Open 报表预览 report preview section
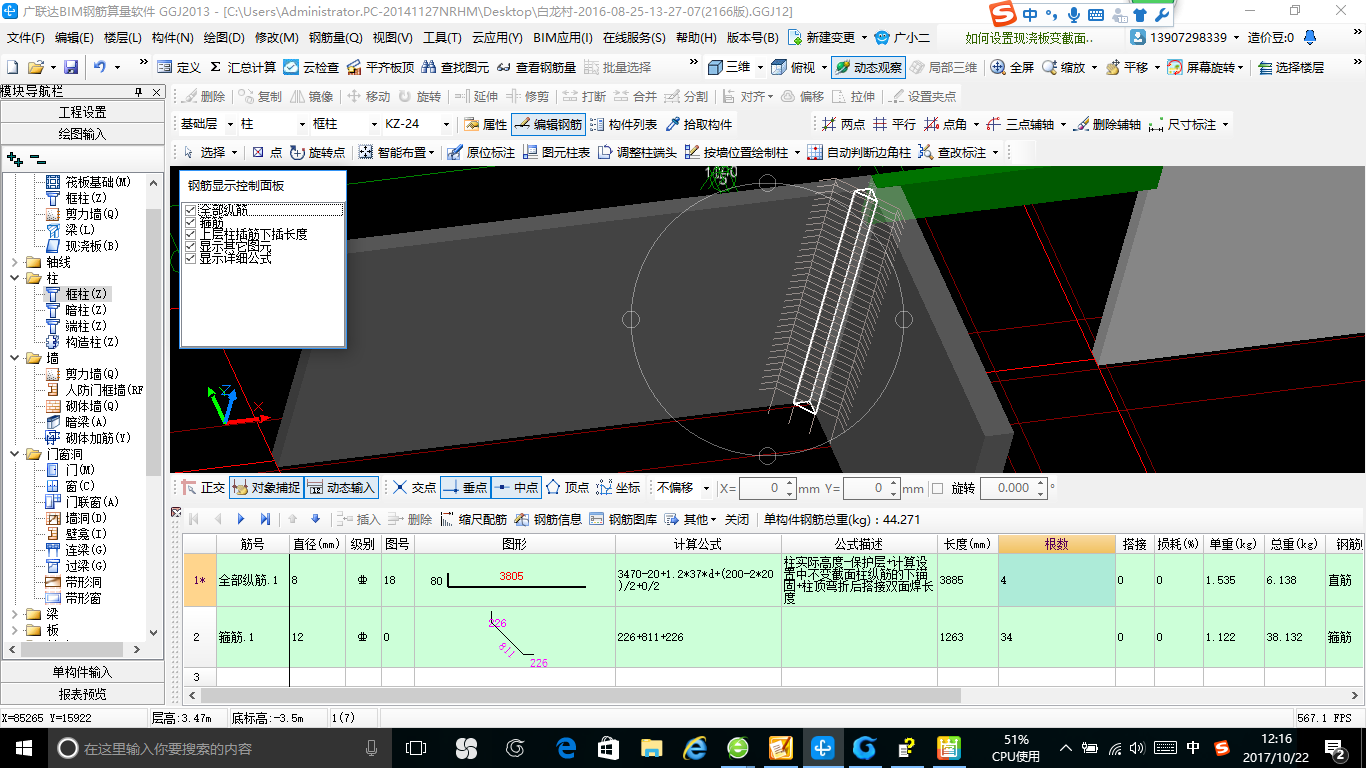 point(83,694)
